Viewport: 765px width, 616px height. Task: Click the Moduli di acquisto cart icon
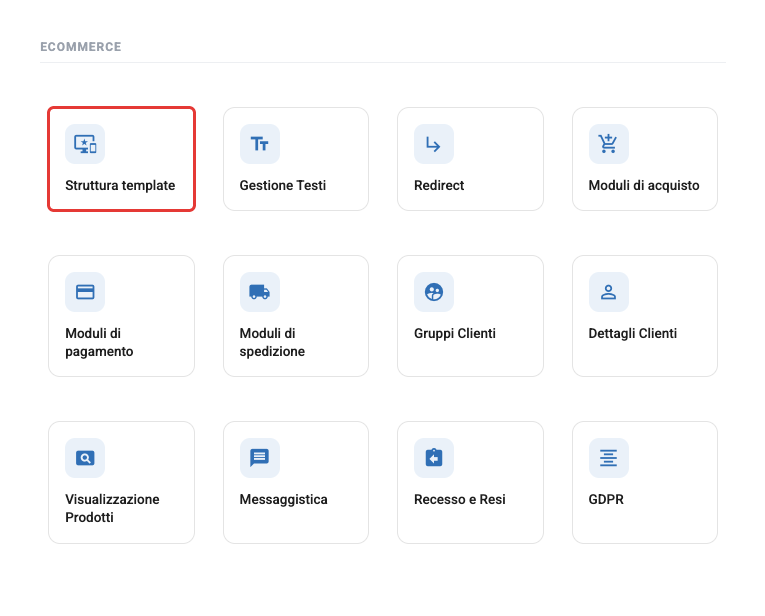point(608,144)
